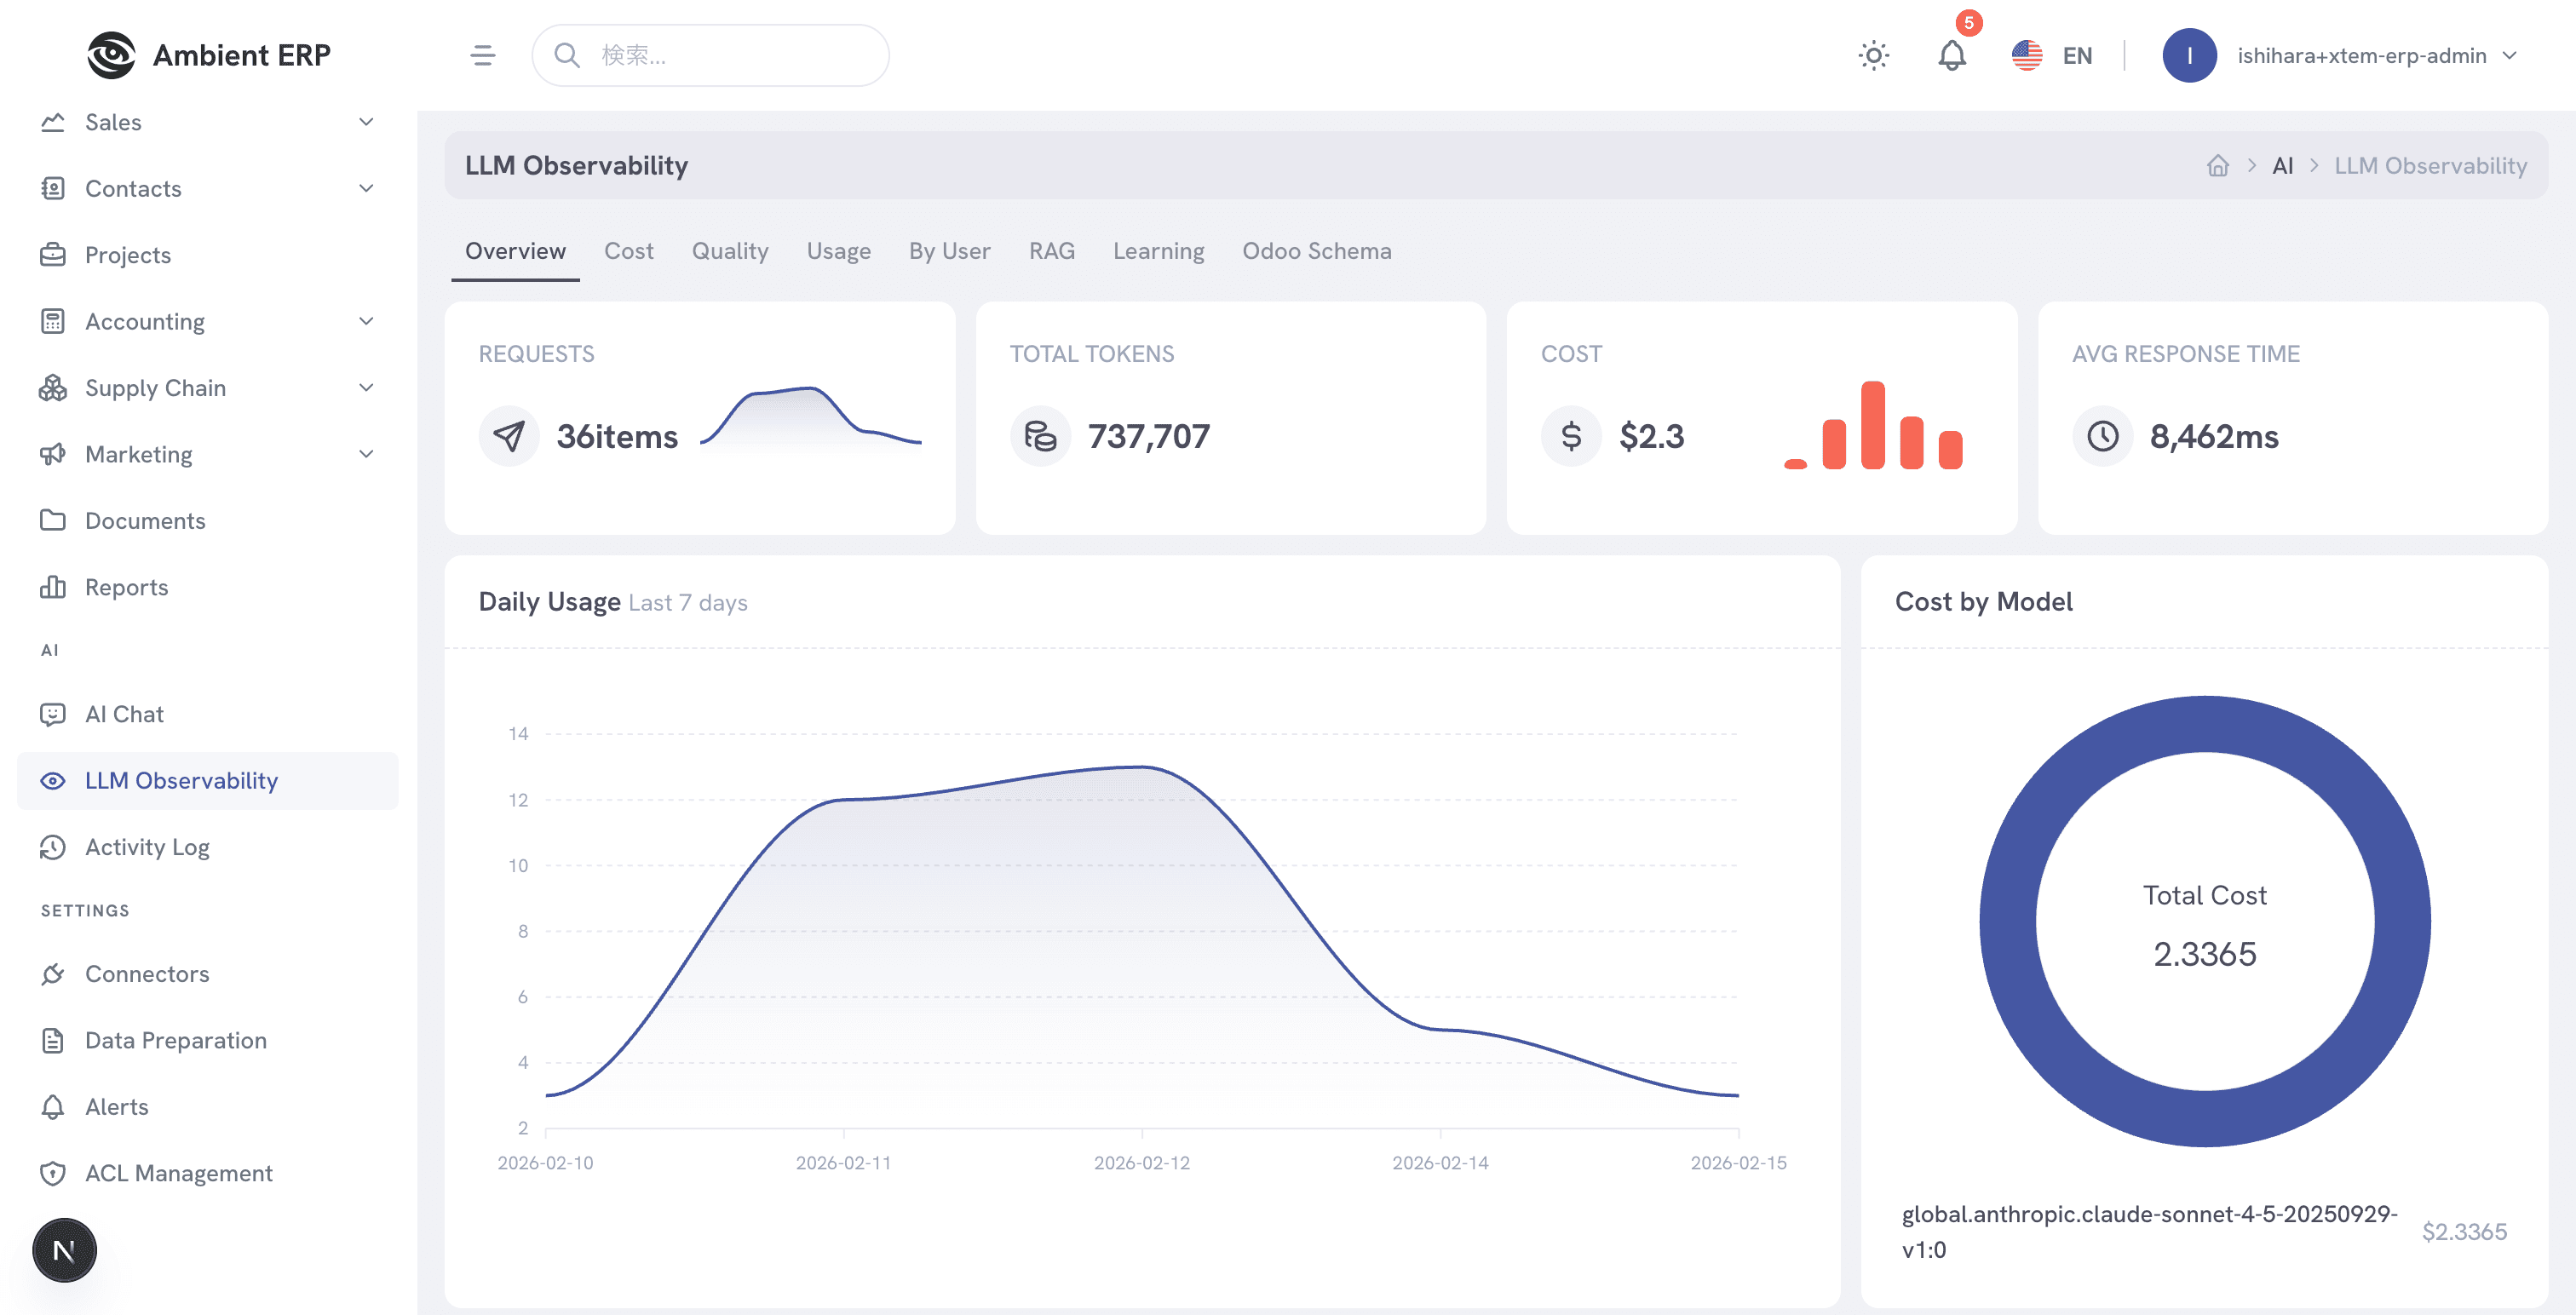Open AI Chat from sidebar

click(124, 714)
